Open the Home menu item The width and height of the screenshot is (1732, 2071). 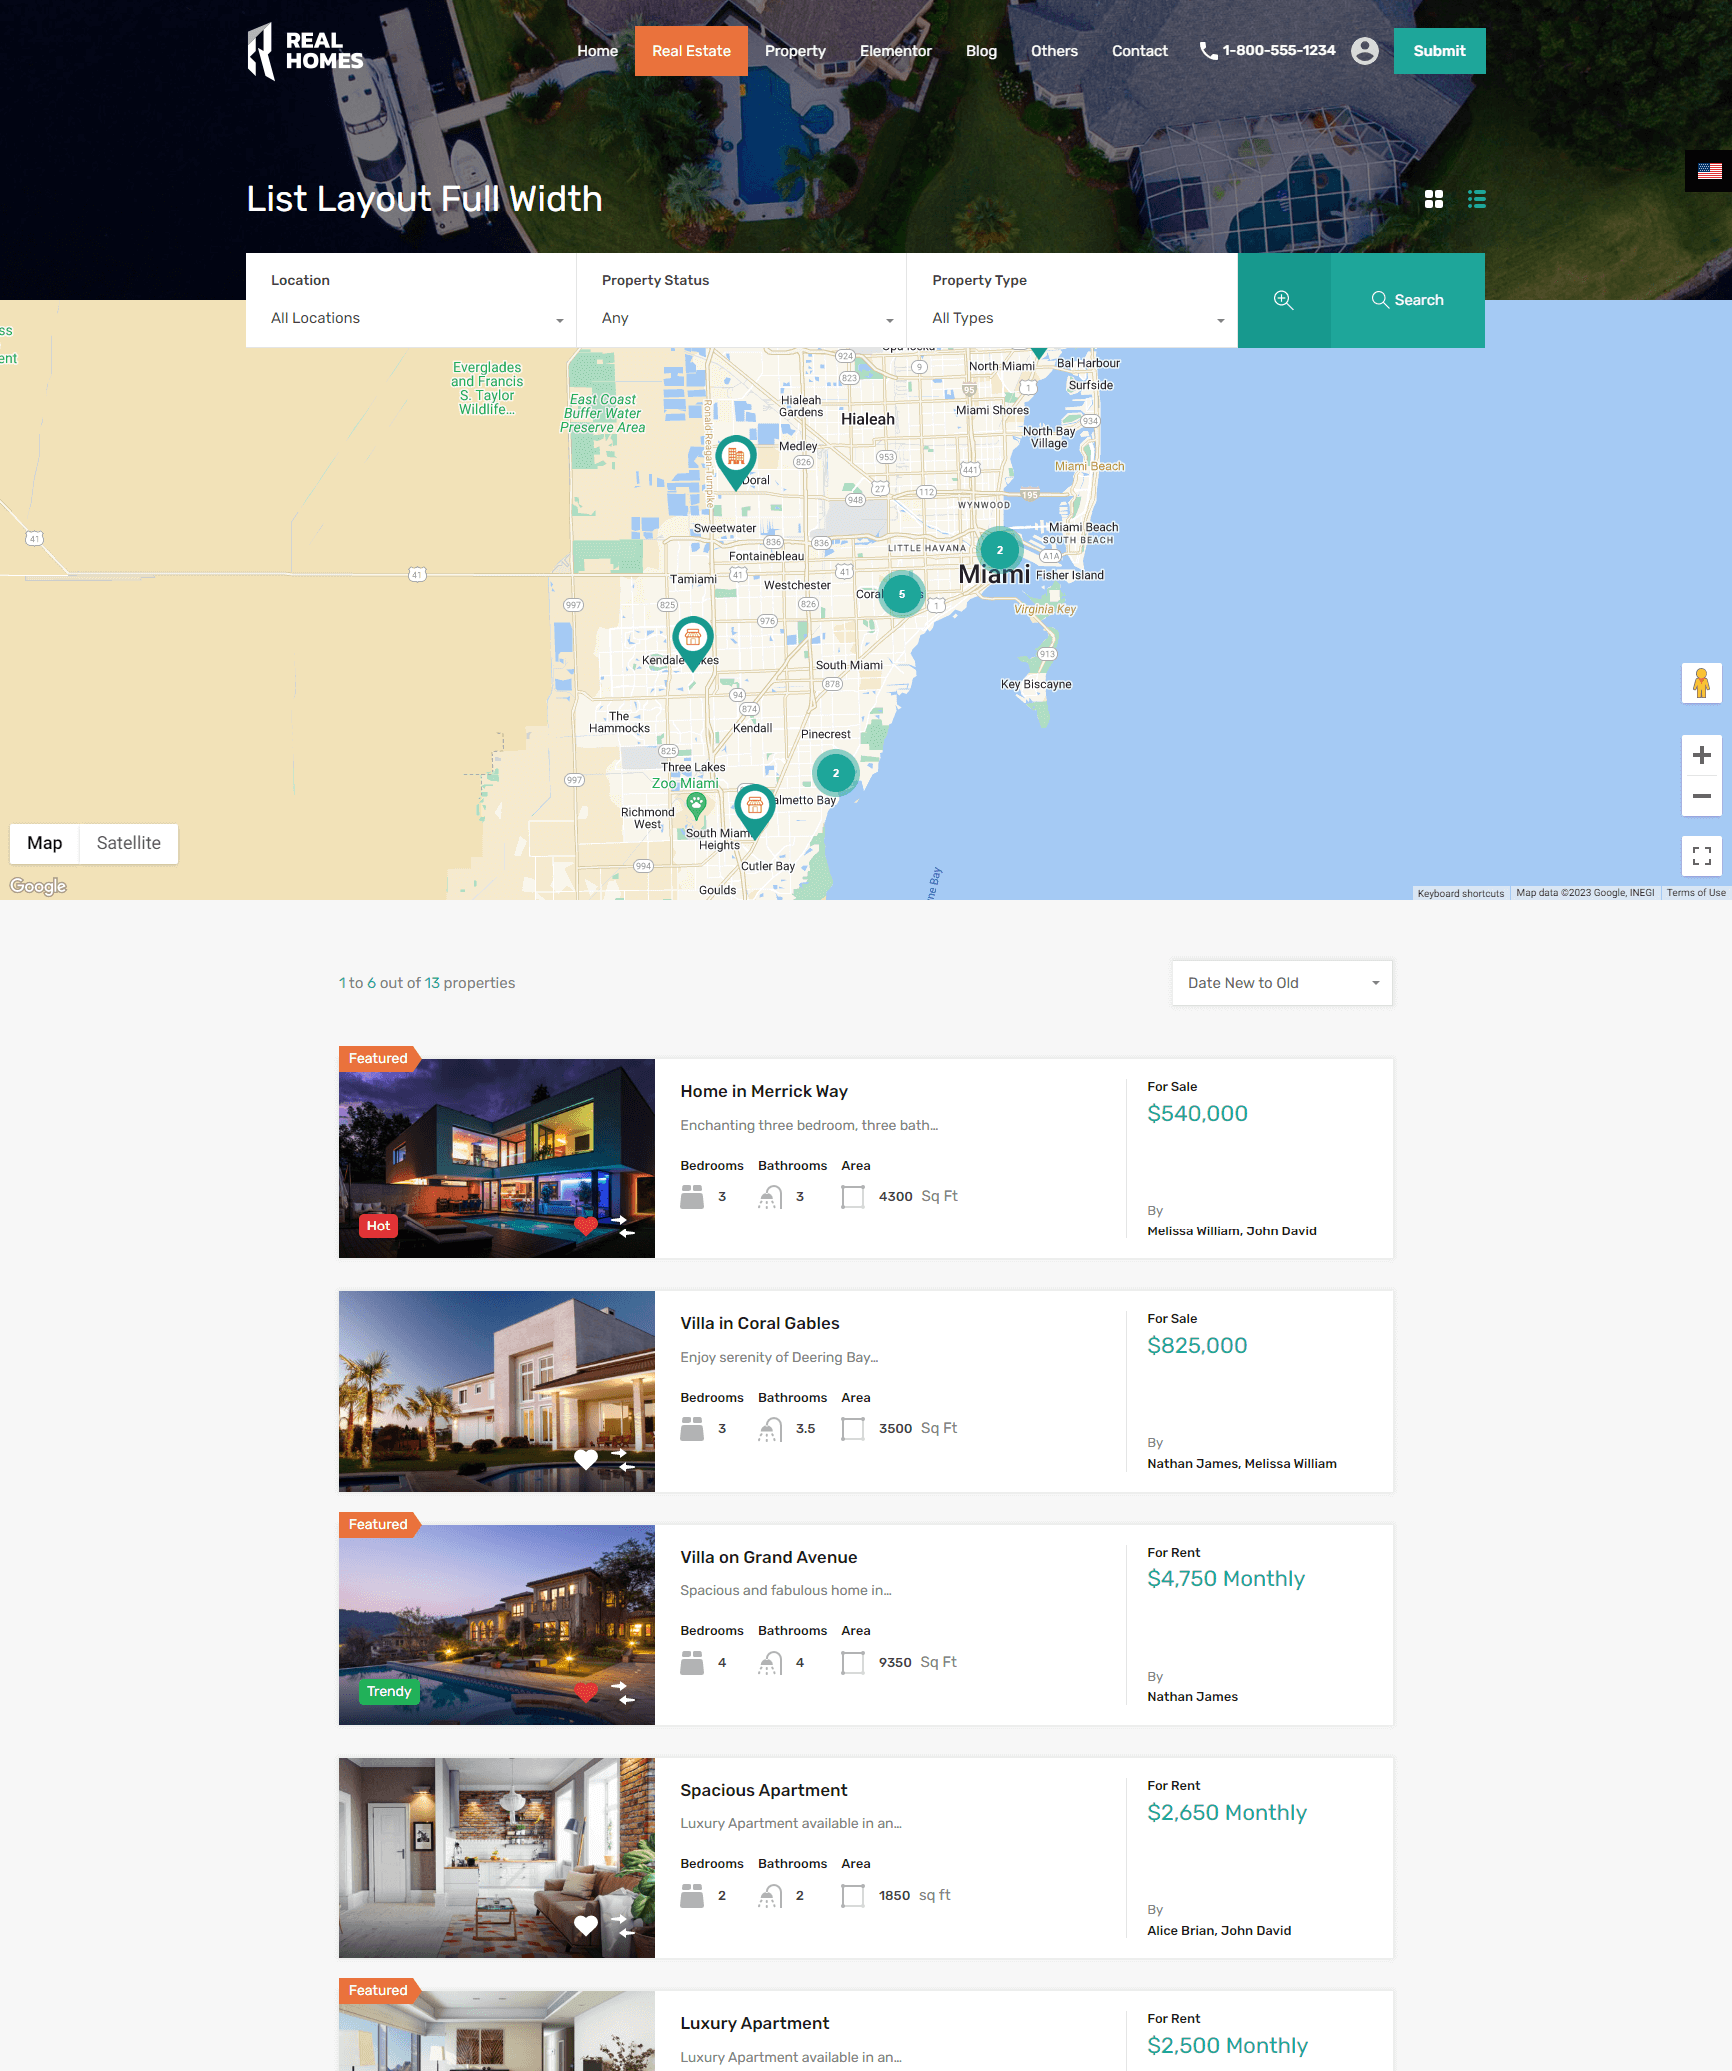point(597,51)
